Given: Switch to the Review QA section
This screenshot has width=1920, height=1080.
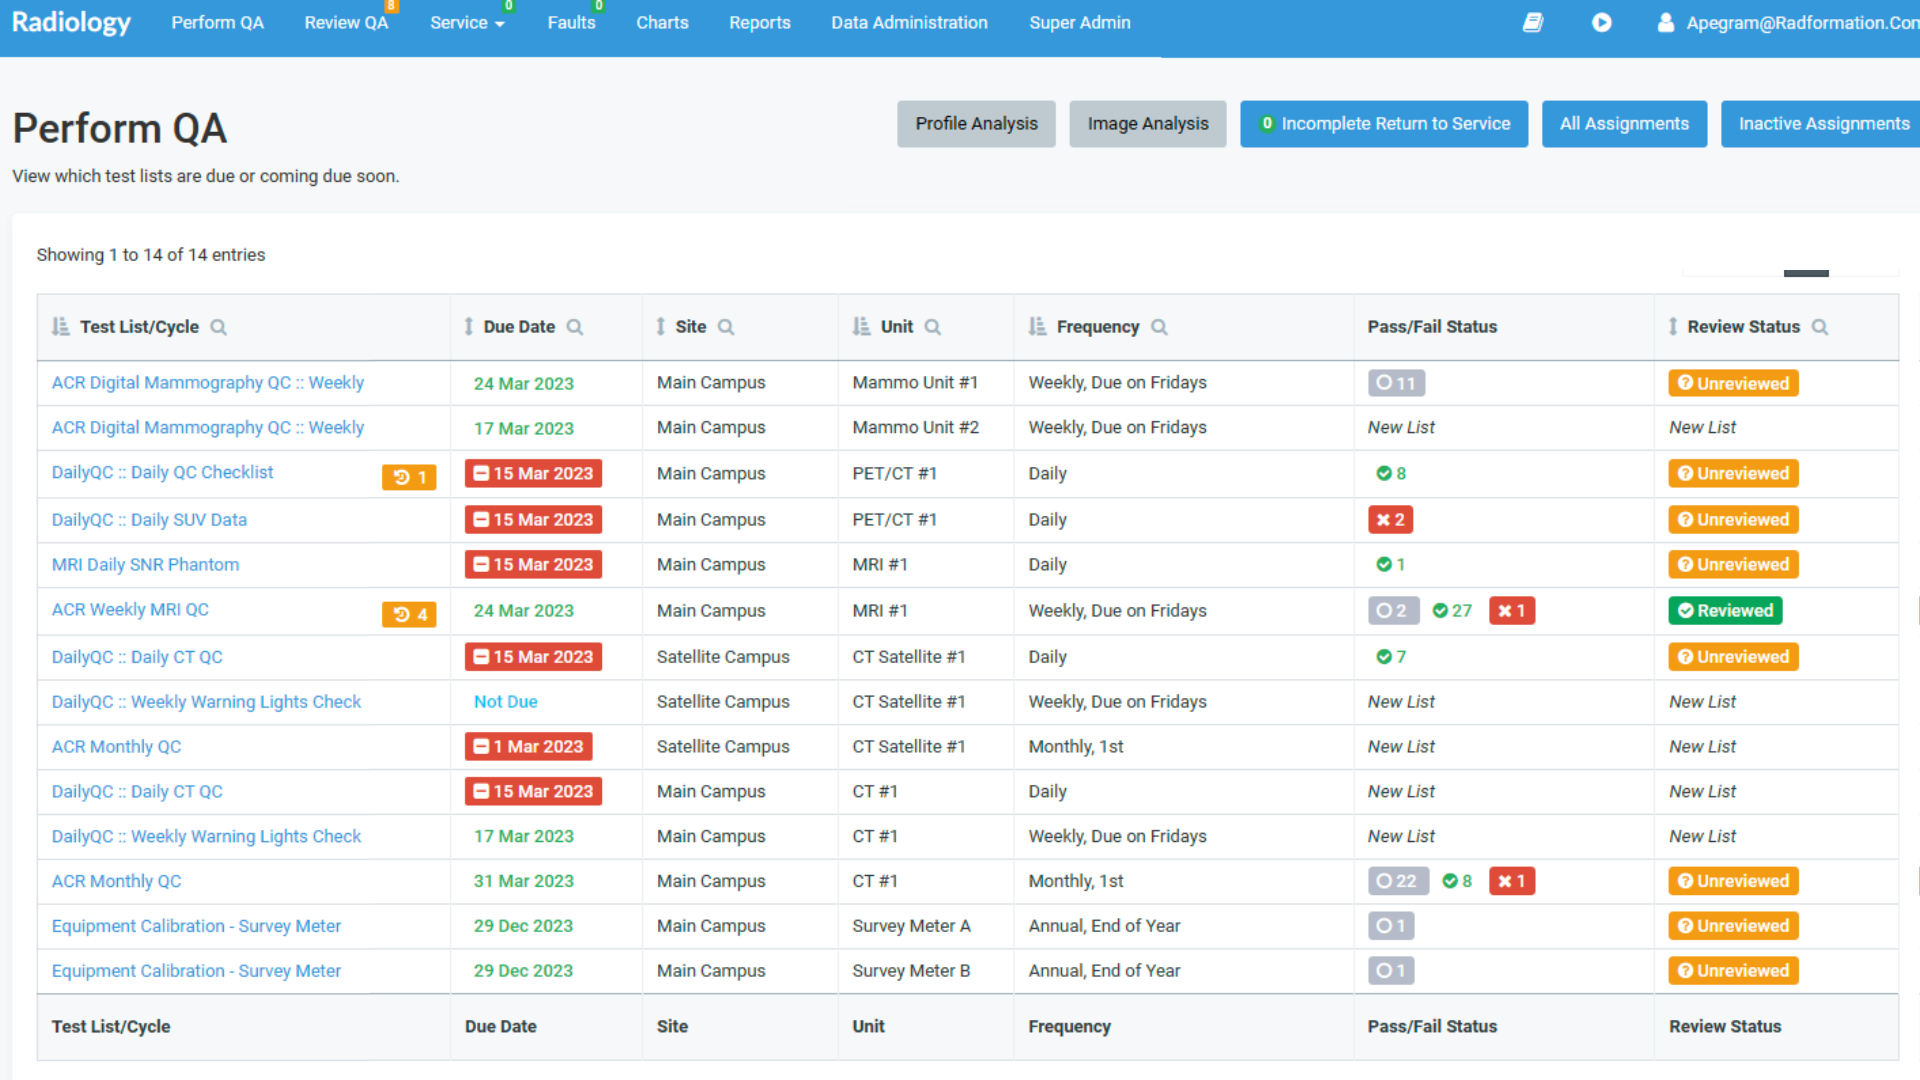Looking at the screenshot, I should pyautogui.click(x=345, y=22).
